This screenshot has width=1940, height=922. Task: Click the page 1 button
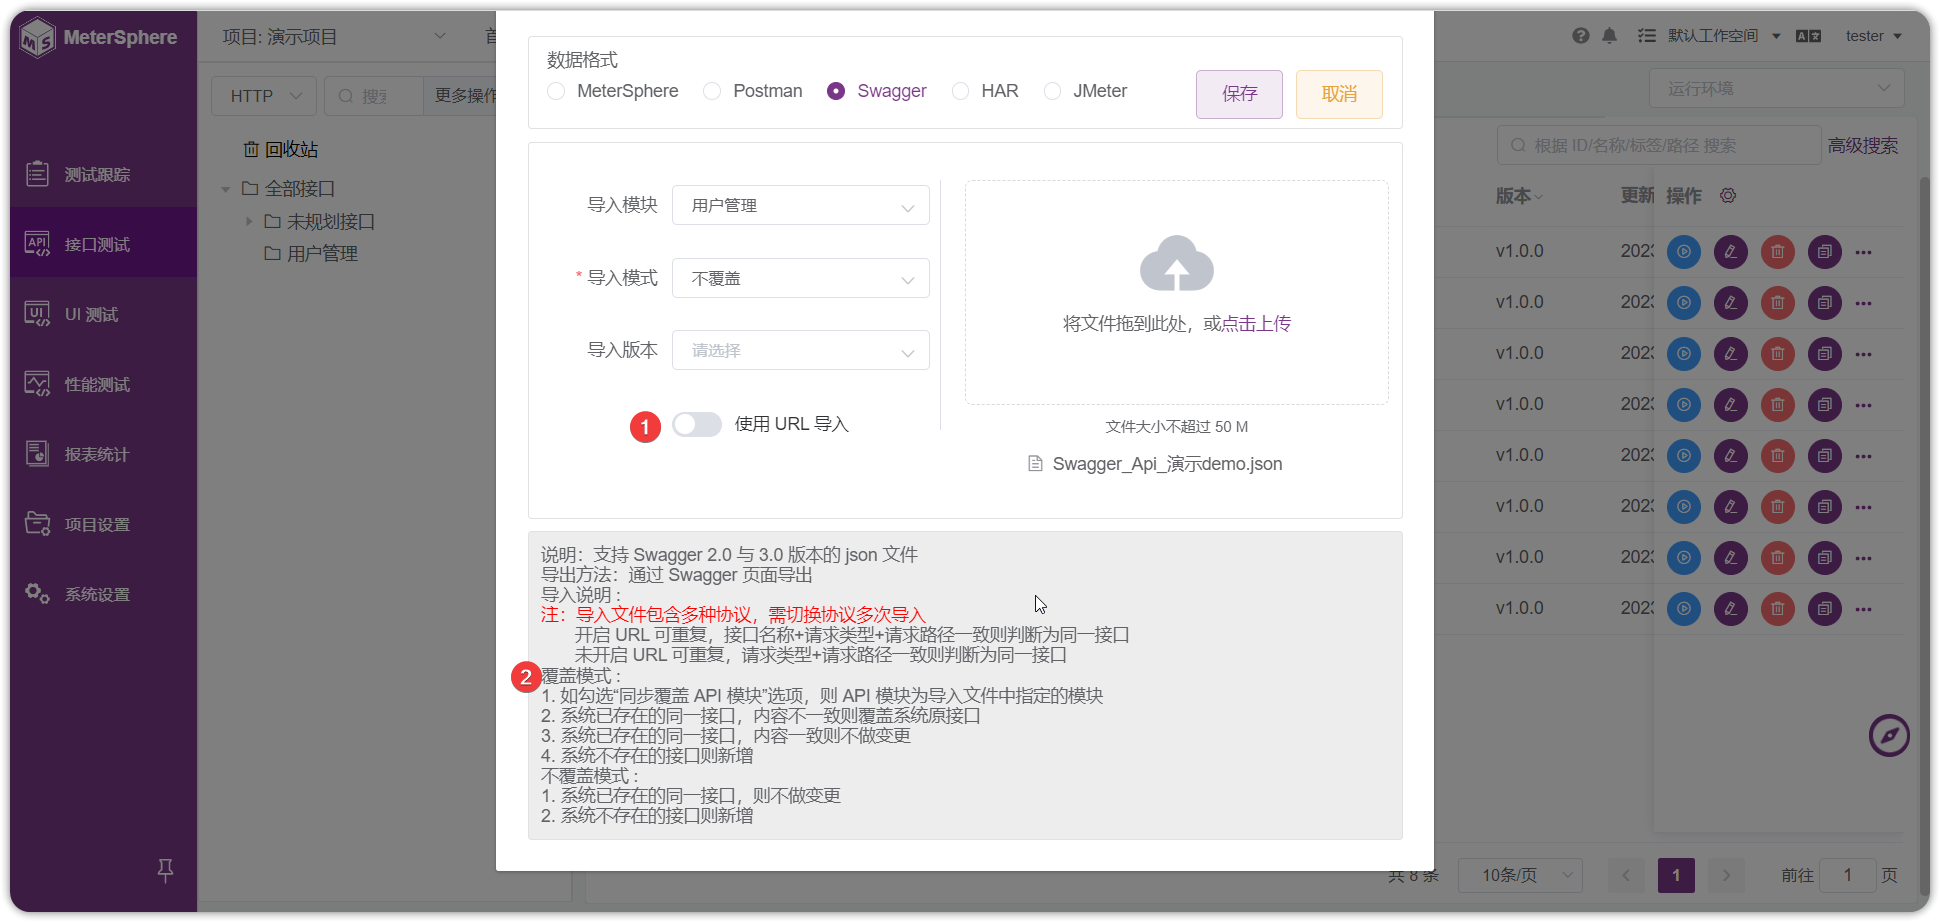(1676, 875)
